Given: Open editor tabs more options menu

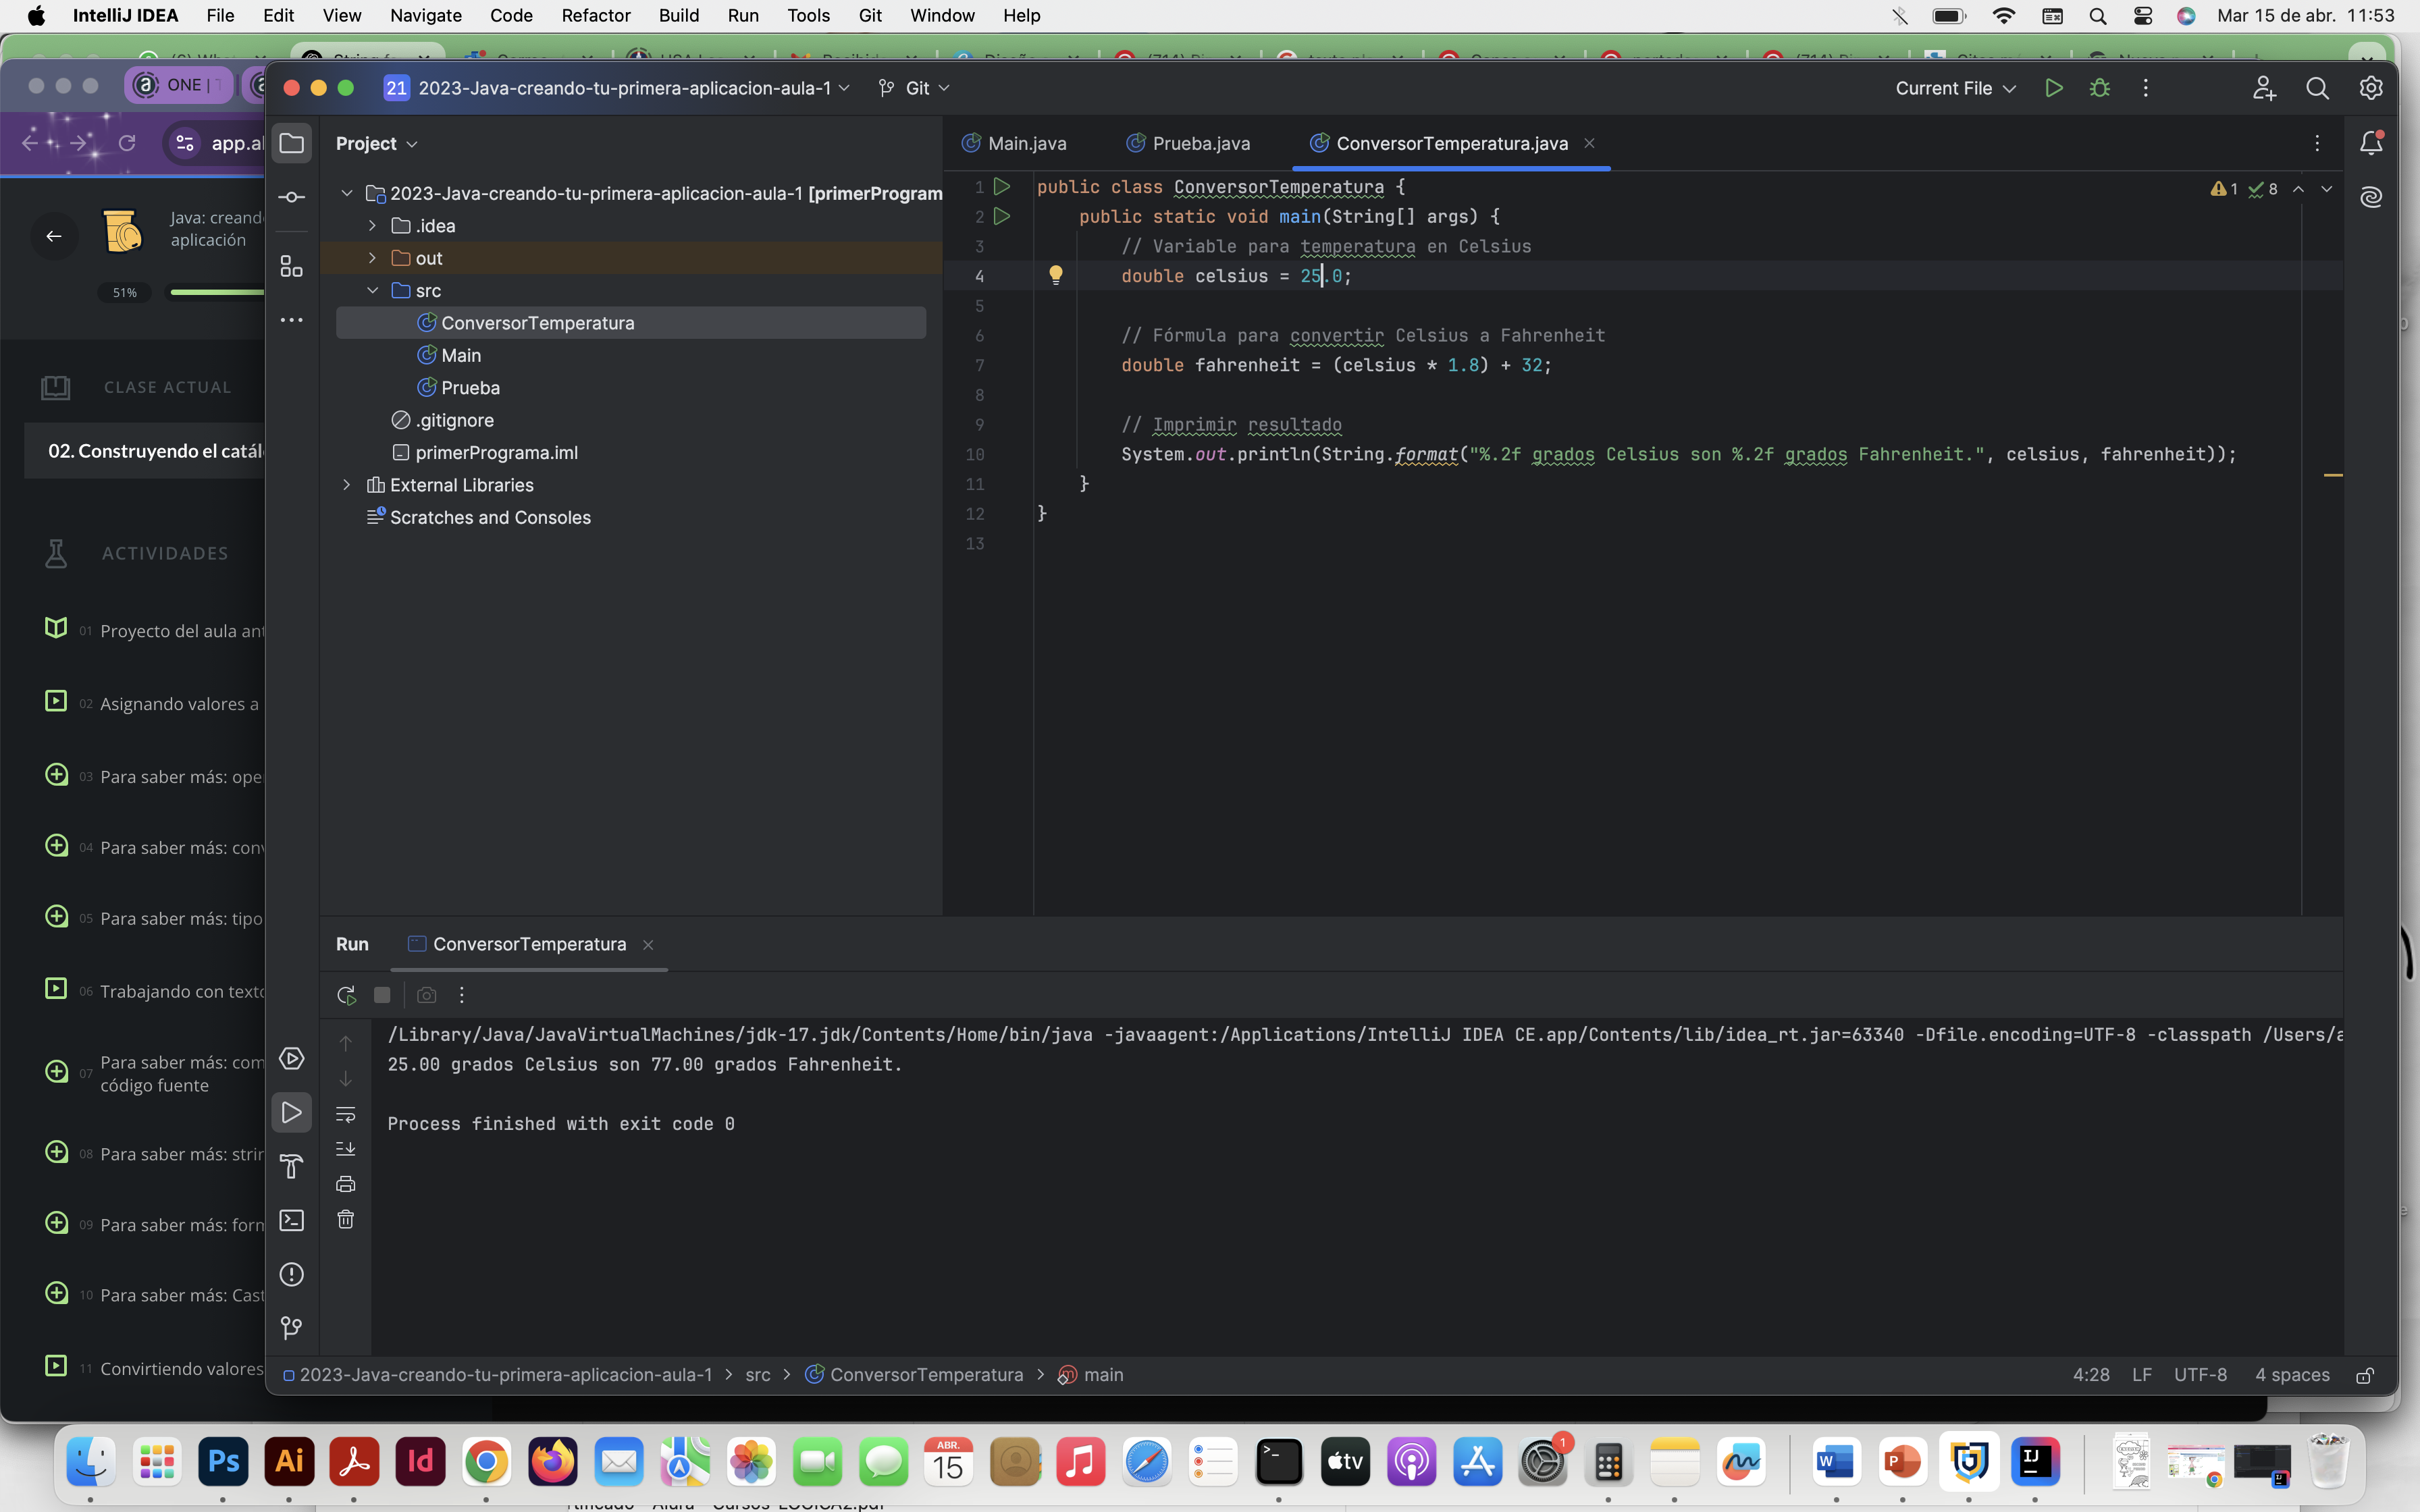Looking at the screenshot, I should click(x=2317, y=143).
